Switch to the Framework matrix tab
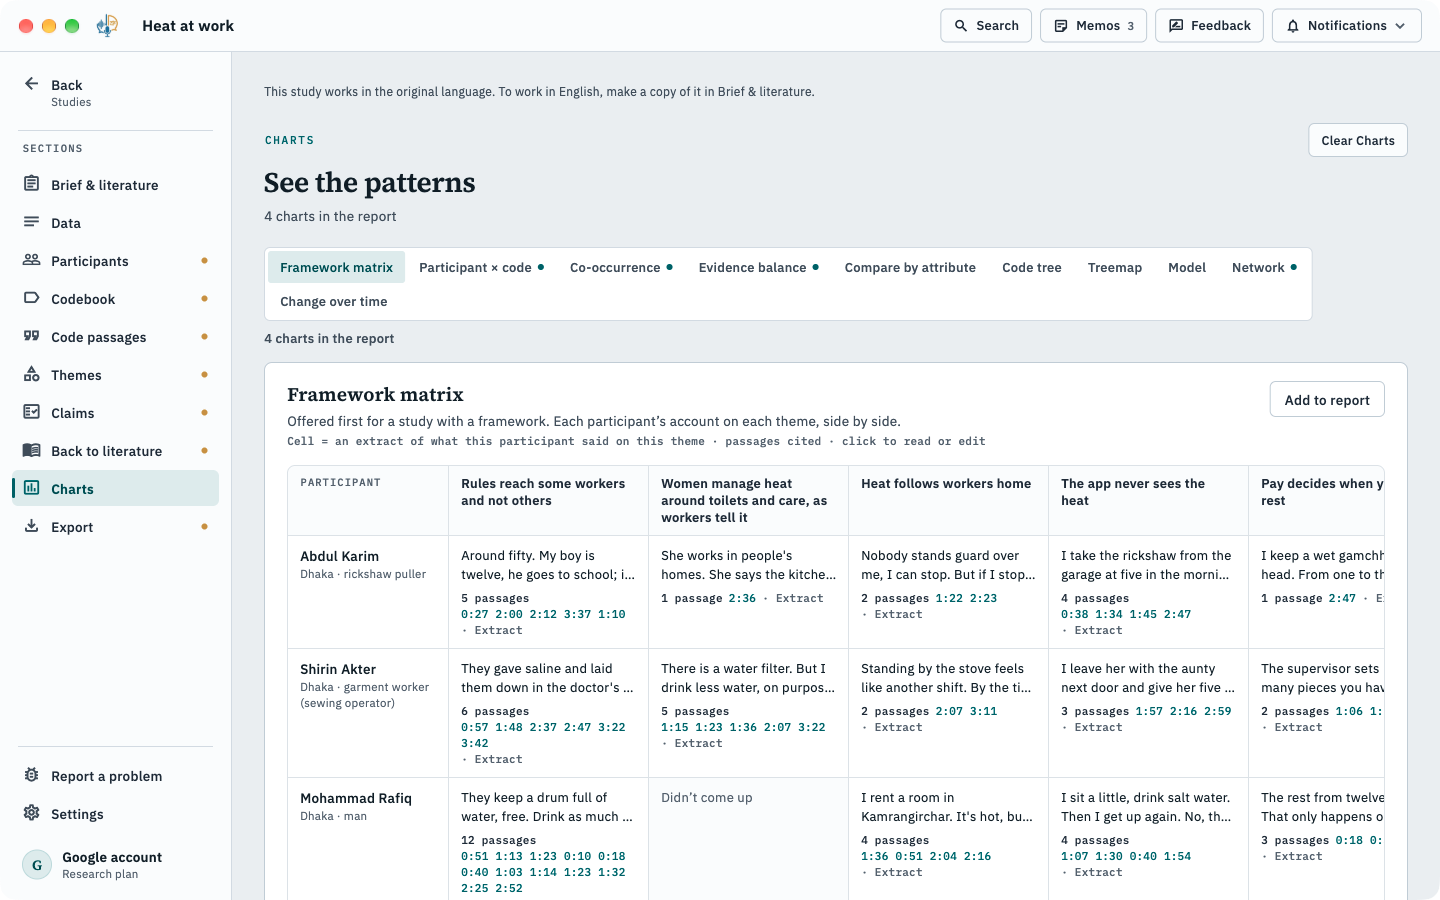This screenshot has width=1440, height=900. pos(336,267)
